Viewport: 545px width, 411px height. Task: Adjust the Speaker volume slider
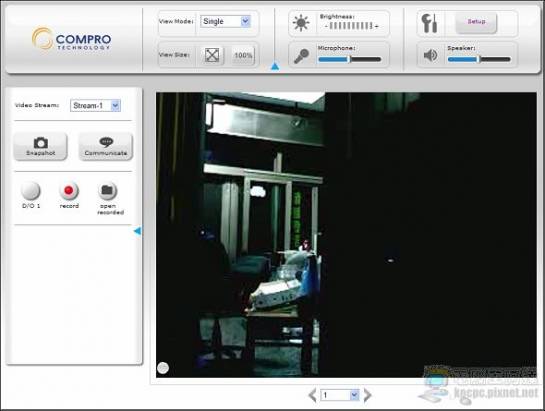(479, 59)
